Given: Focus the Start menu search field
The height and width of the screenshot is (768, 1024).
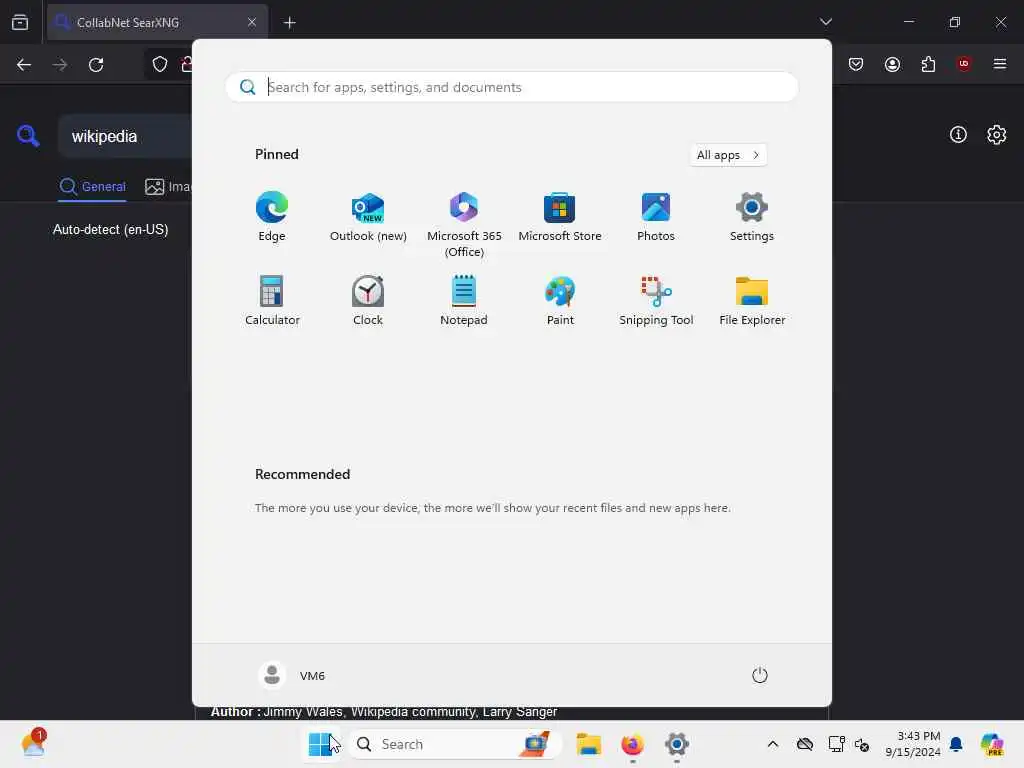Looking at the screenshot, I should pos(512,87).
